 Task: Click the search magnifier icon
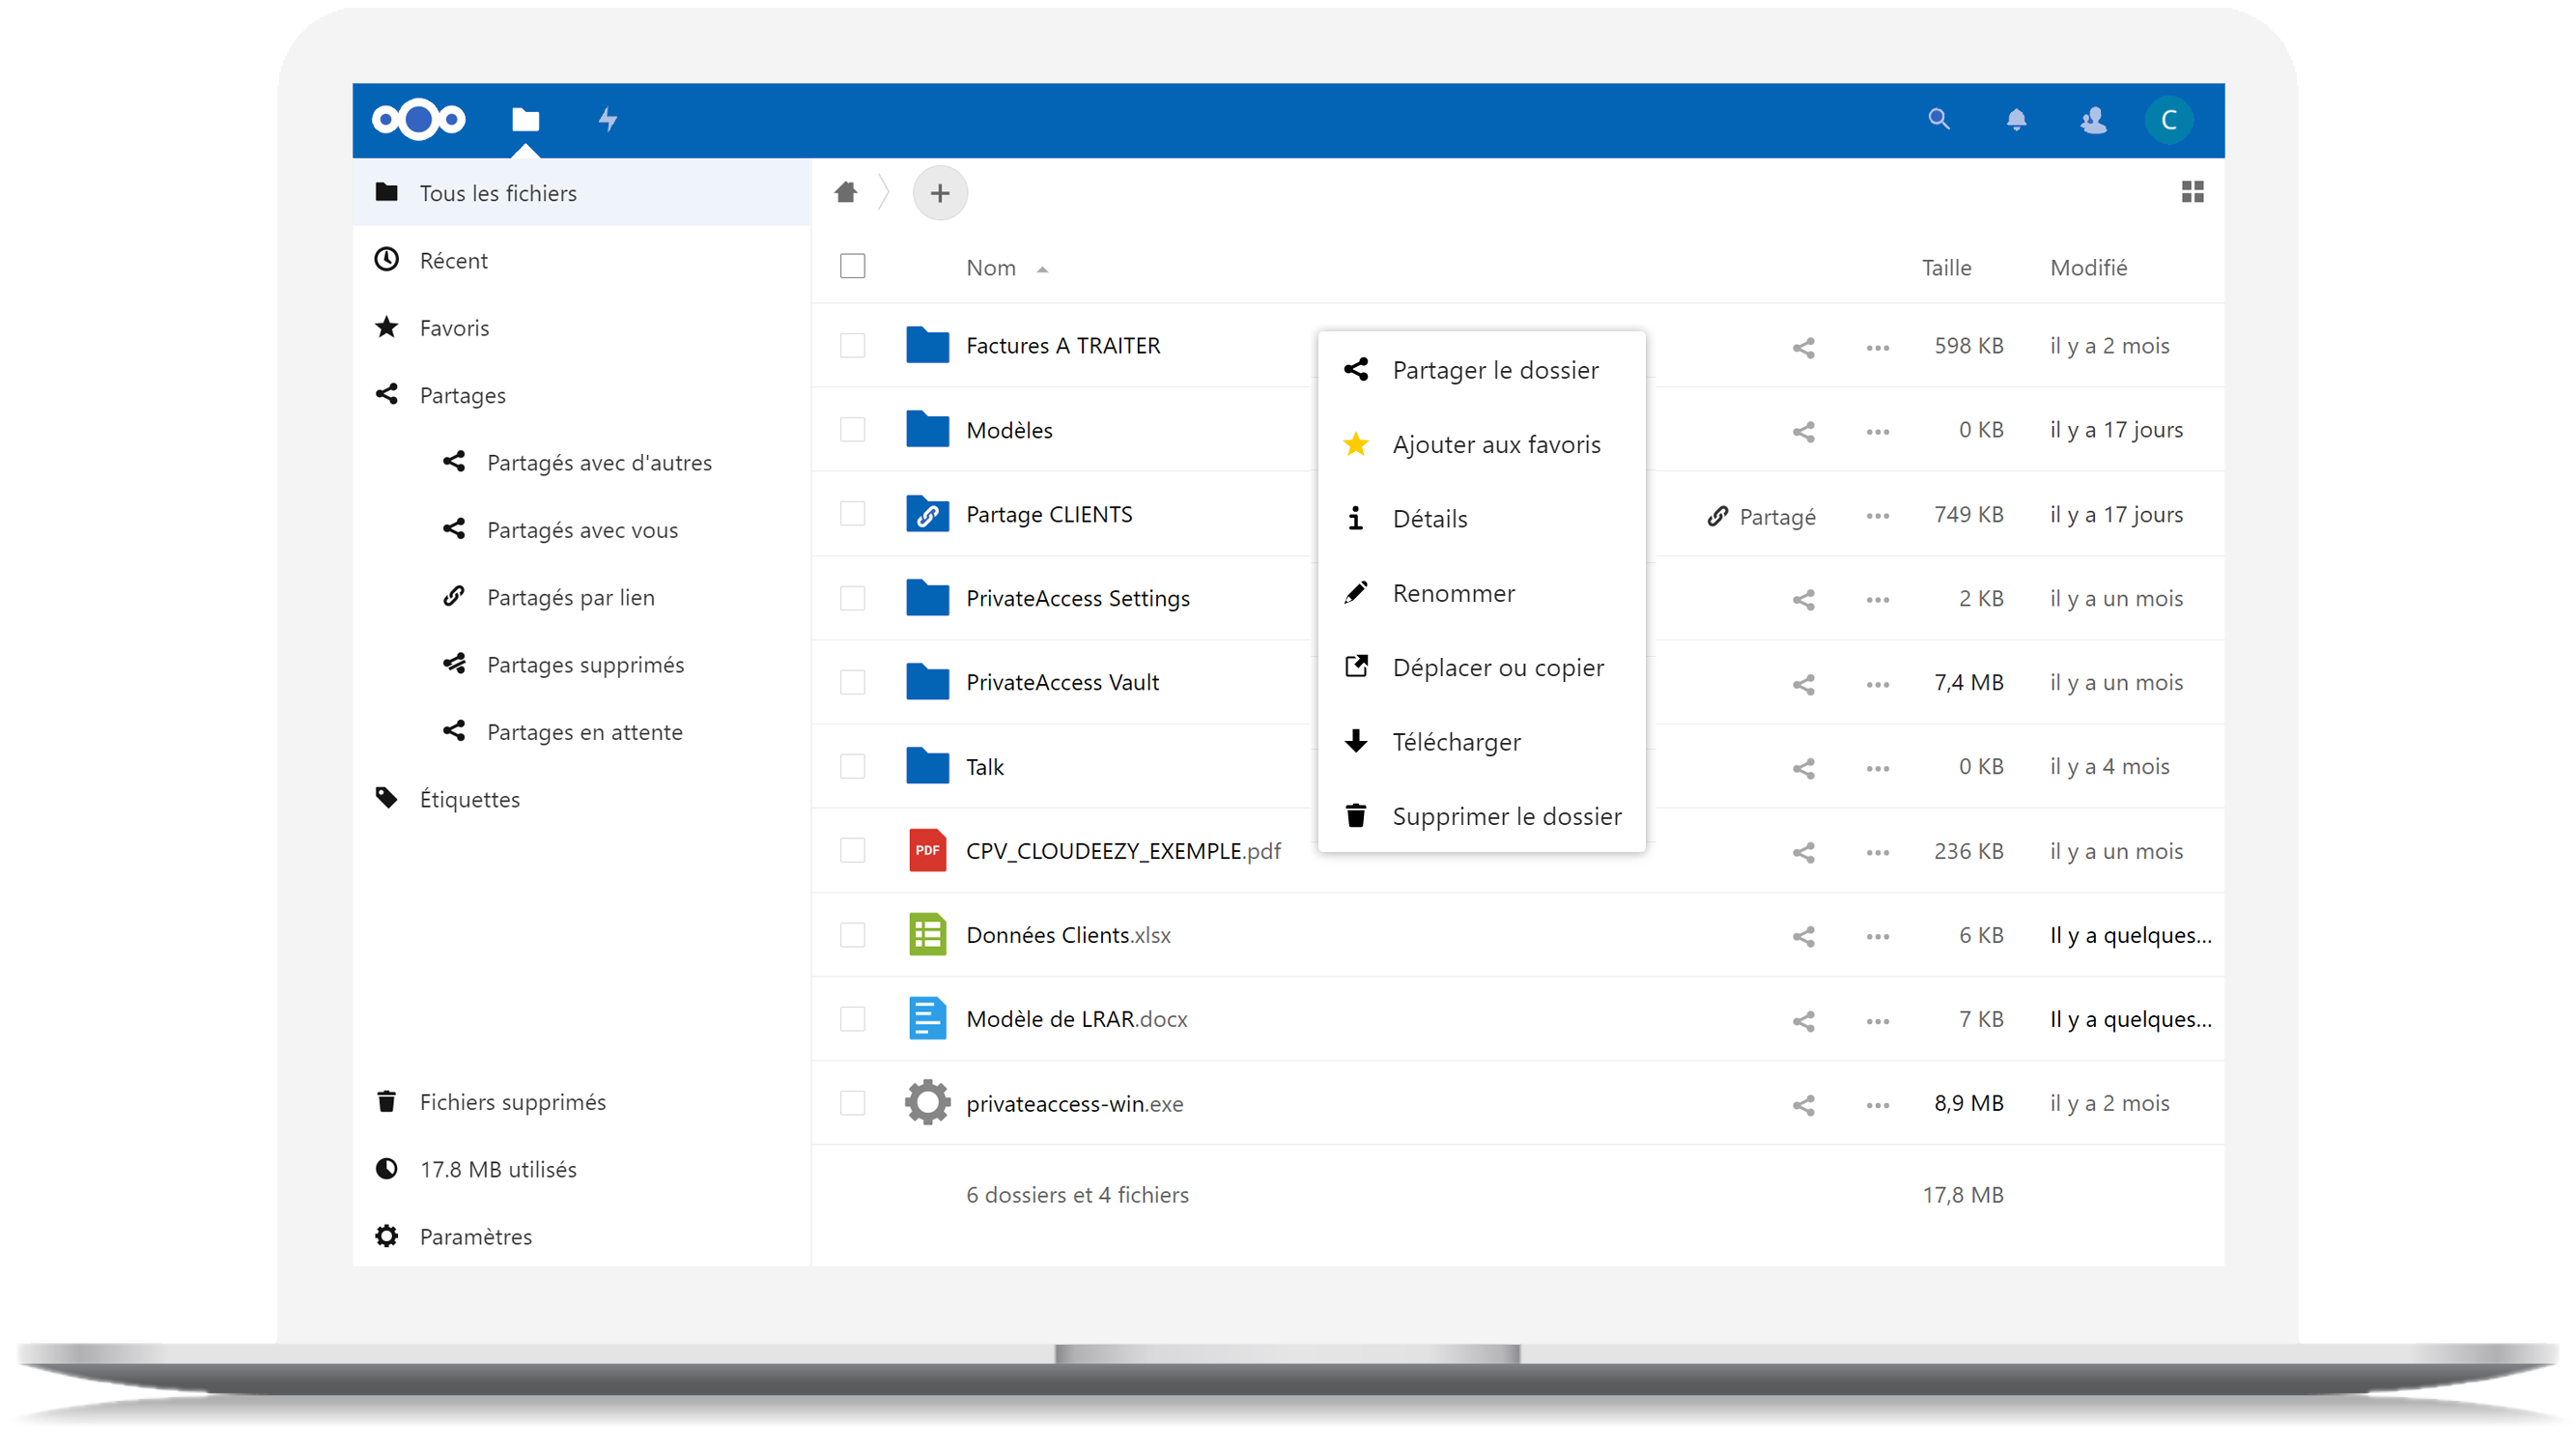pyautogui.click(x=1939, y=120)
